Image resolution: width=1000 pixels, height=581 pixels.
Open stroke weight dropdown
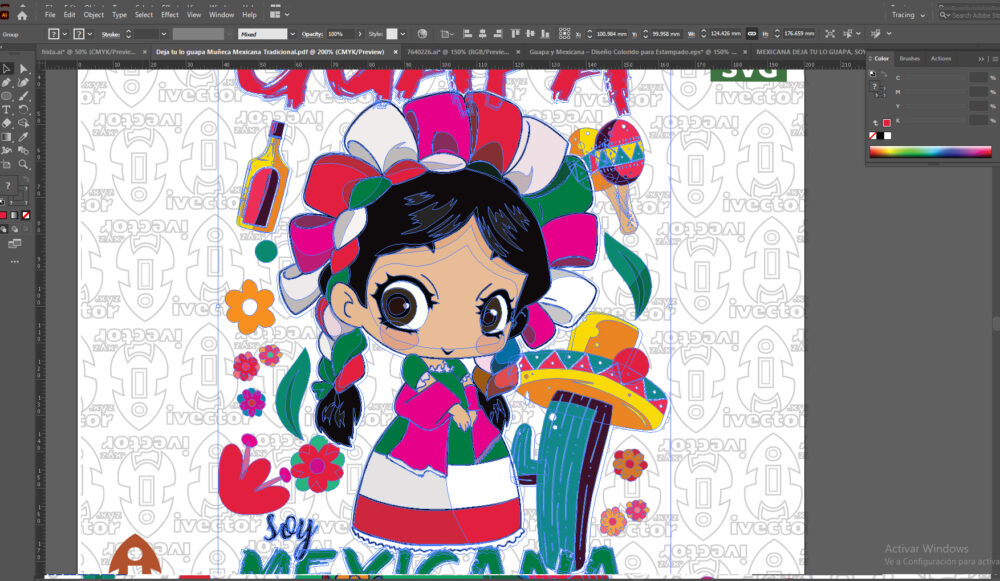pyautogui.click(x=164, y=34)
